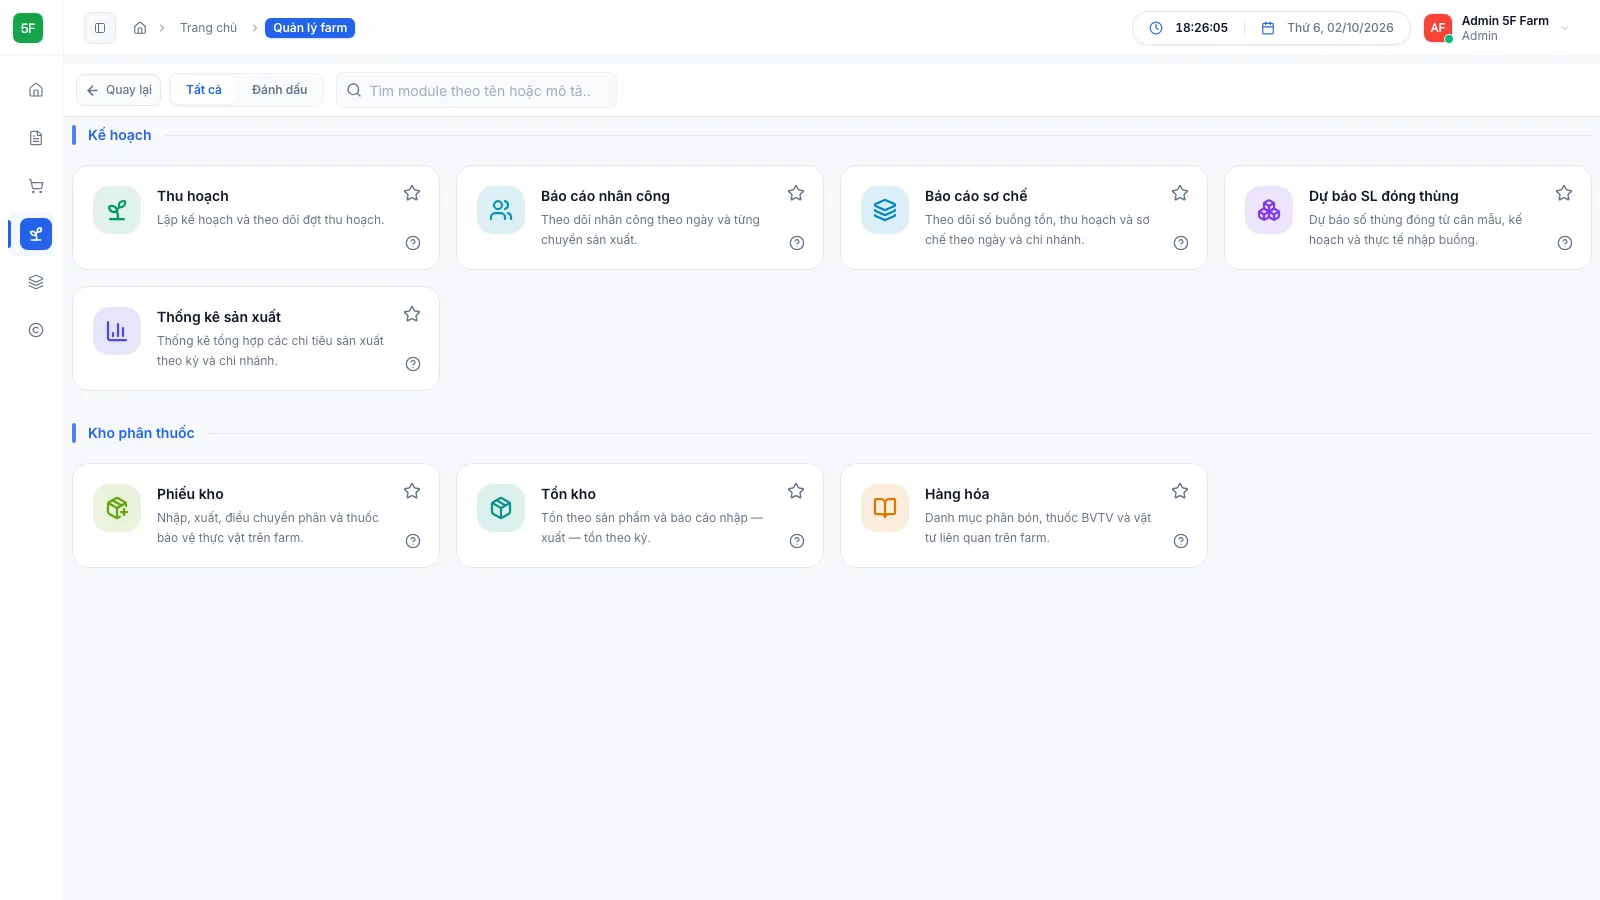Focus the module search input field
The width and height of the screenshot is (1600, 900).
[x=476, y=90]
